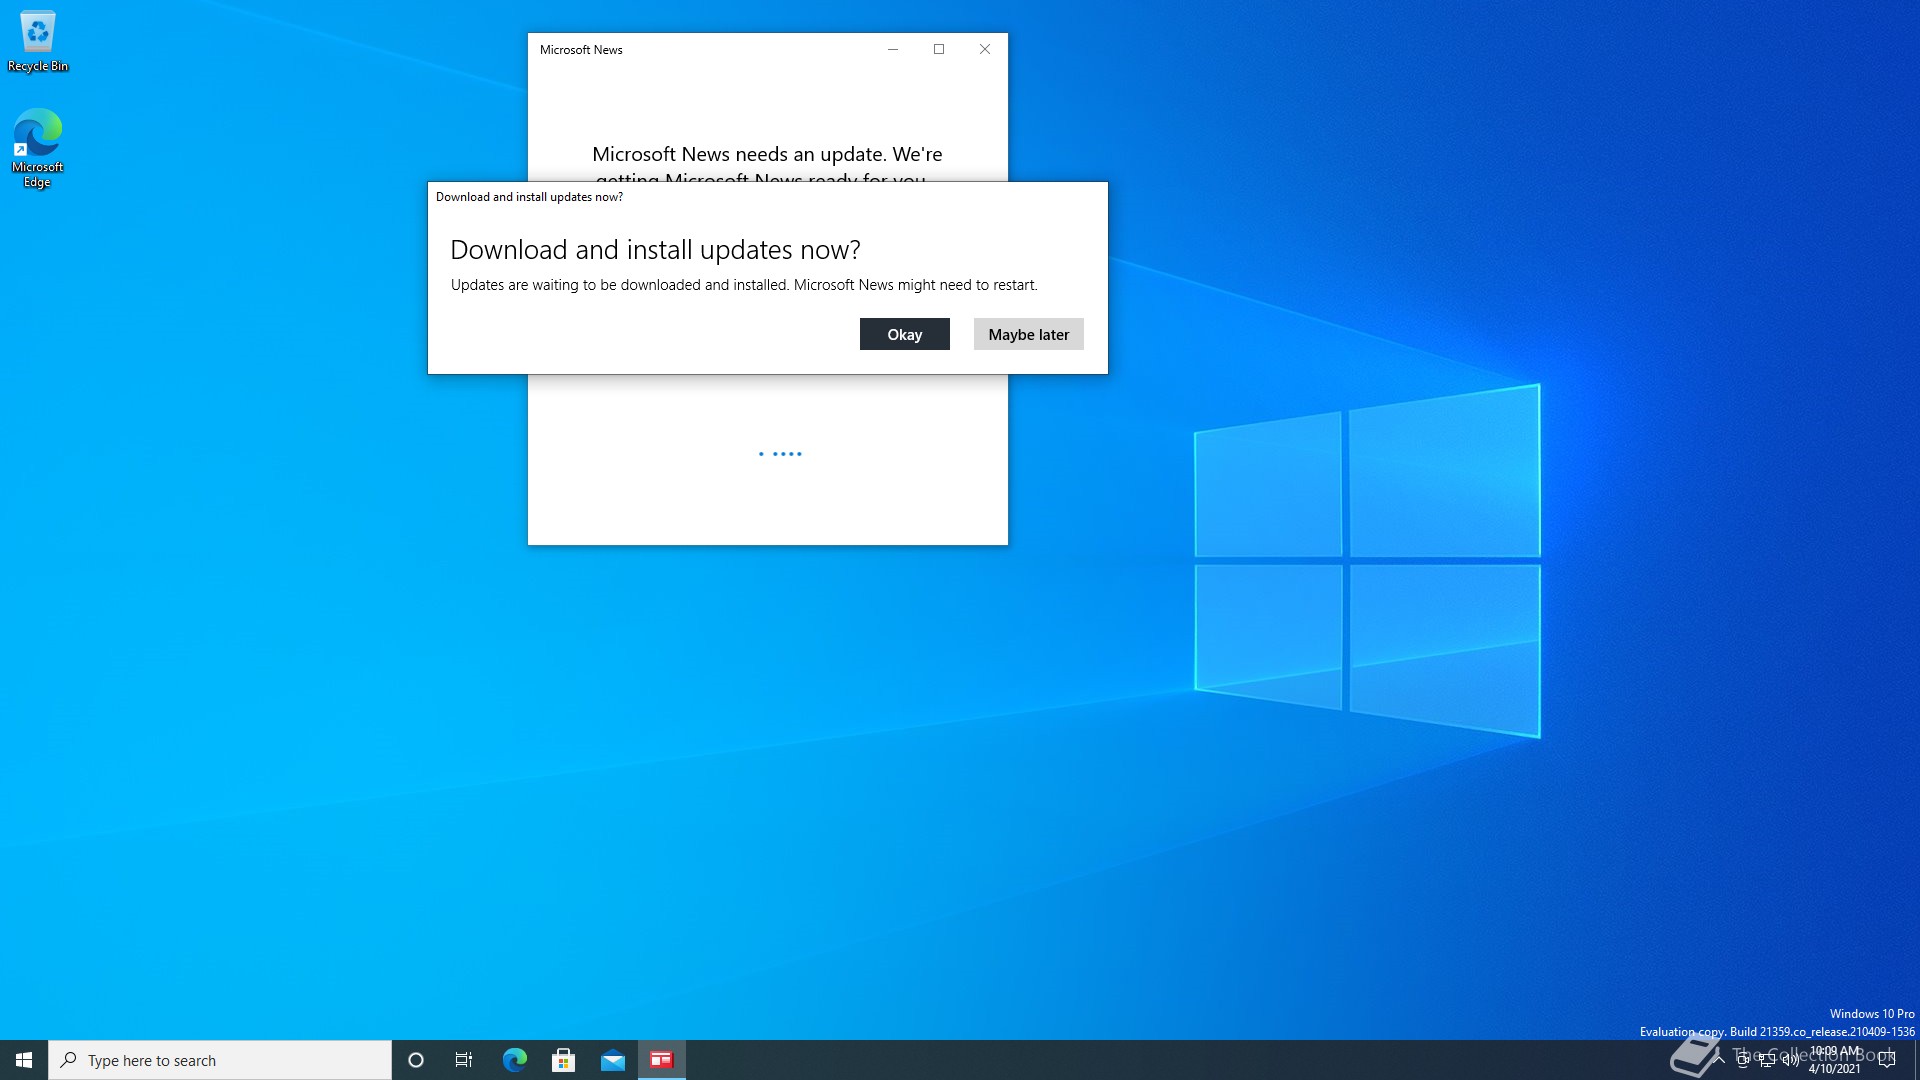Screen dimensions: 1920x1080
Task: Click the Microsoft News window title text
Action: pos(581,50)
